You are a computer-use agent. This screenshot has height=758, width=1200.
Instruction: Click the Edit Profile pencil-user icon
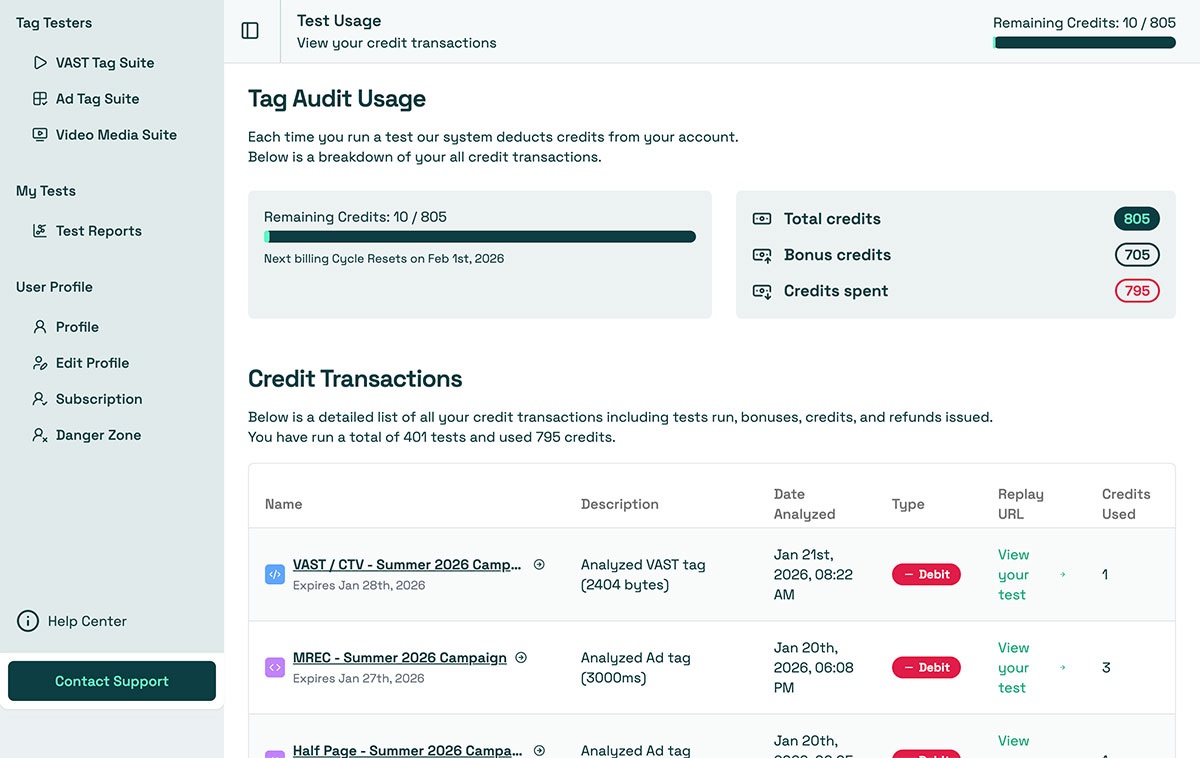40,363
